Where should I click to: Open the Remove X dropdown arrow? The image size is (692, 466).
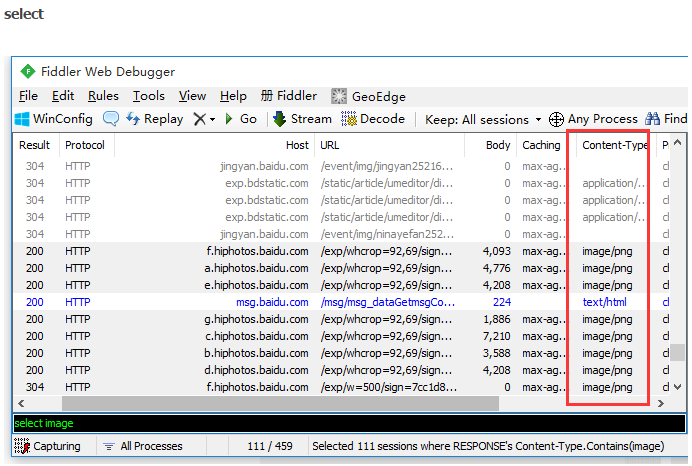click(212, 120)
